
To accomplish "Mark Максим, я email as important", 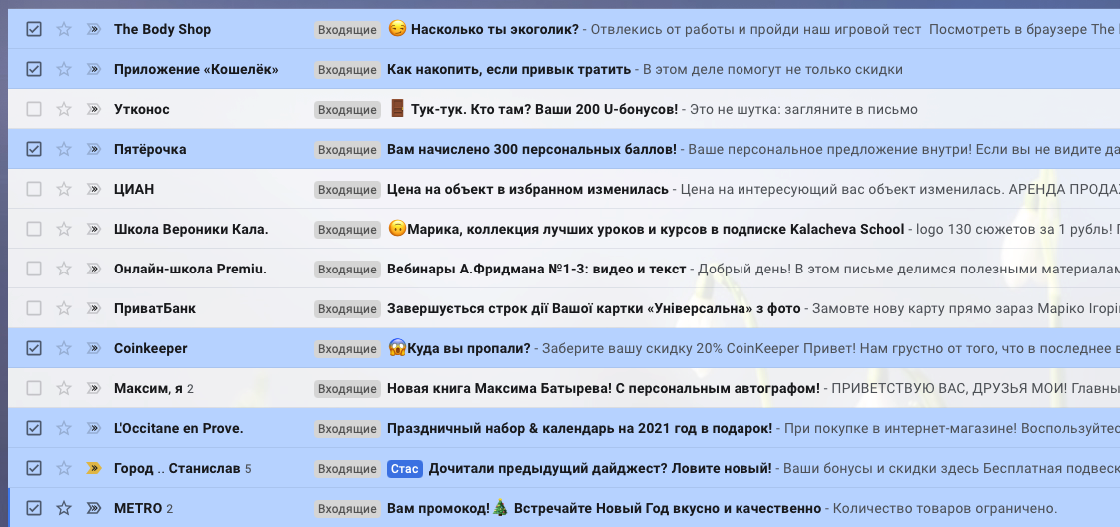I will point(94,388).
